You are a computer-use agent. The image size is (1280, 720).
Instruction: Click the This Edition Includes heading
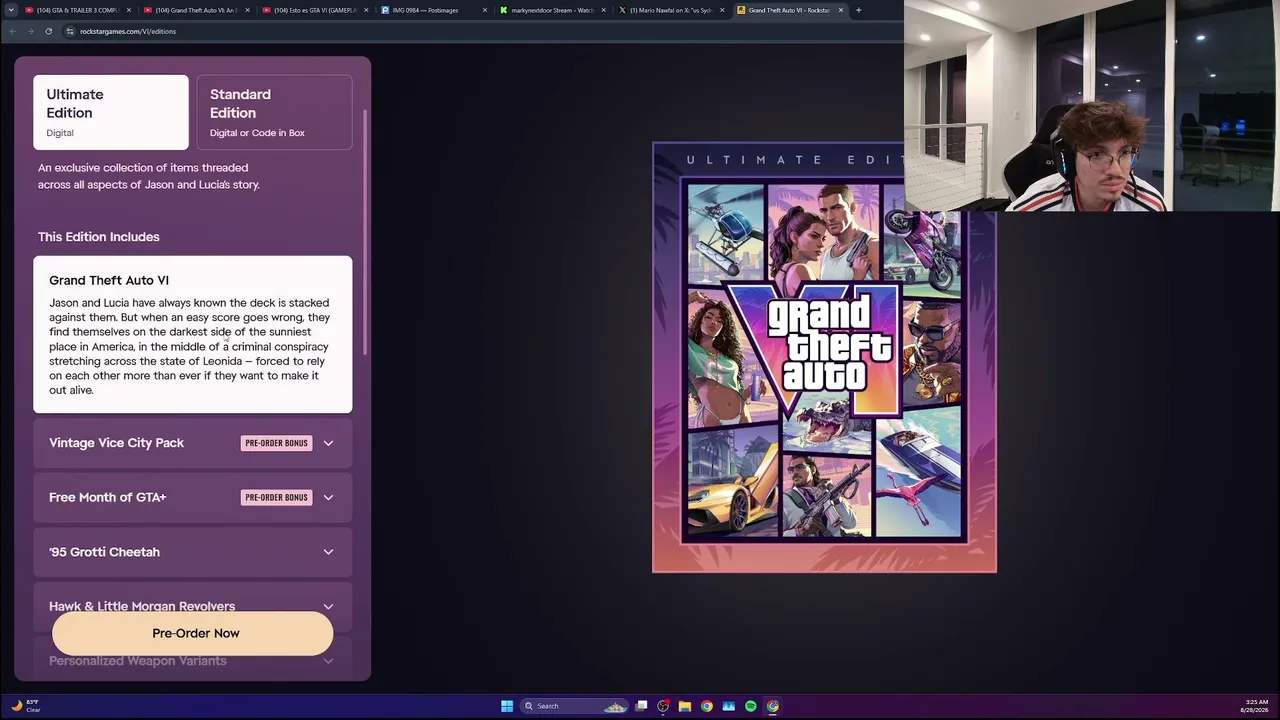point(99,237)
